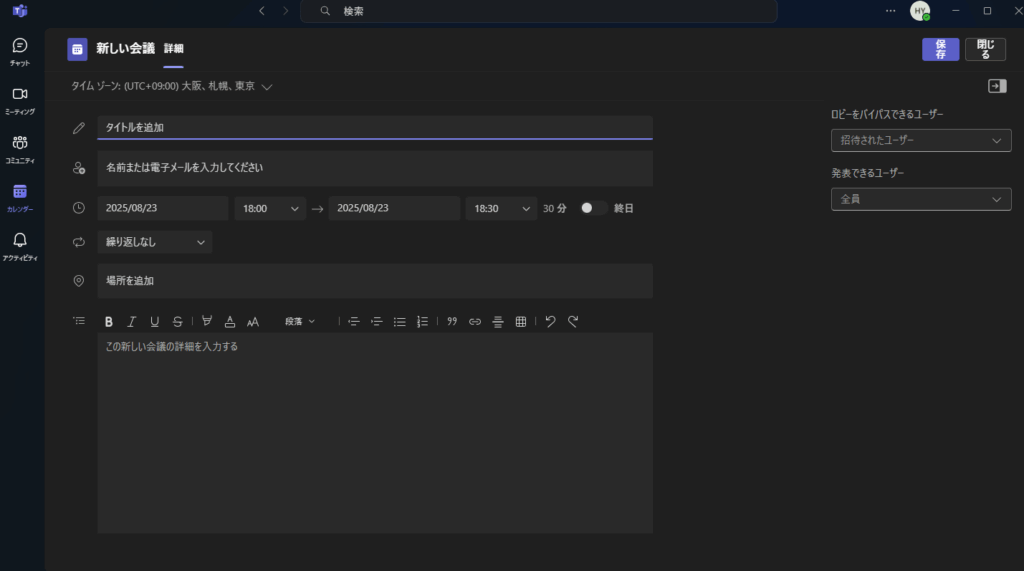This screenshot has width=1024, height=571.
Task: Expand the time zone selector chevron
Action: [267, 87]
